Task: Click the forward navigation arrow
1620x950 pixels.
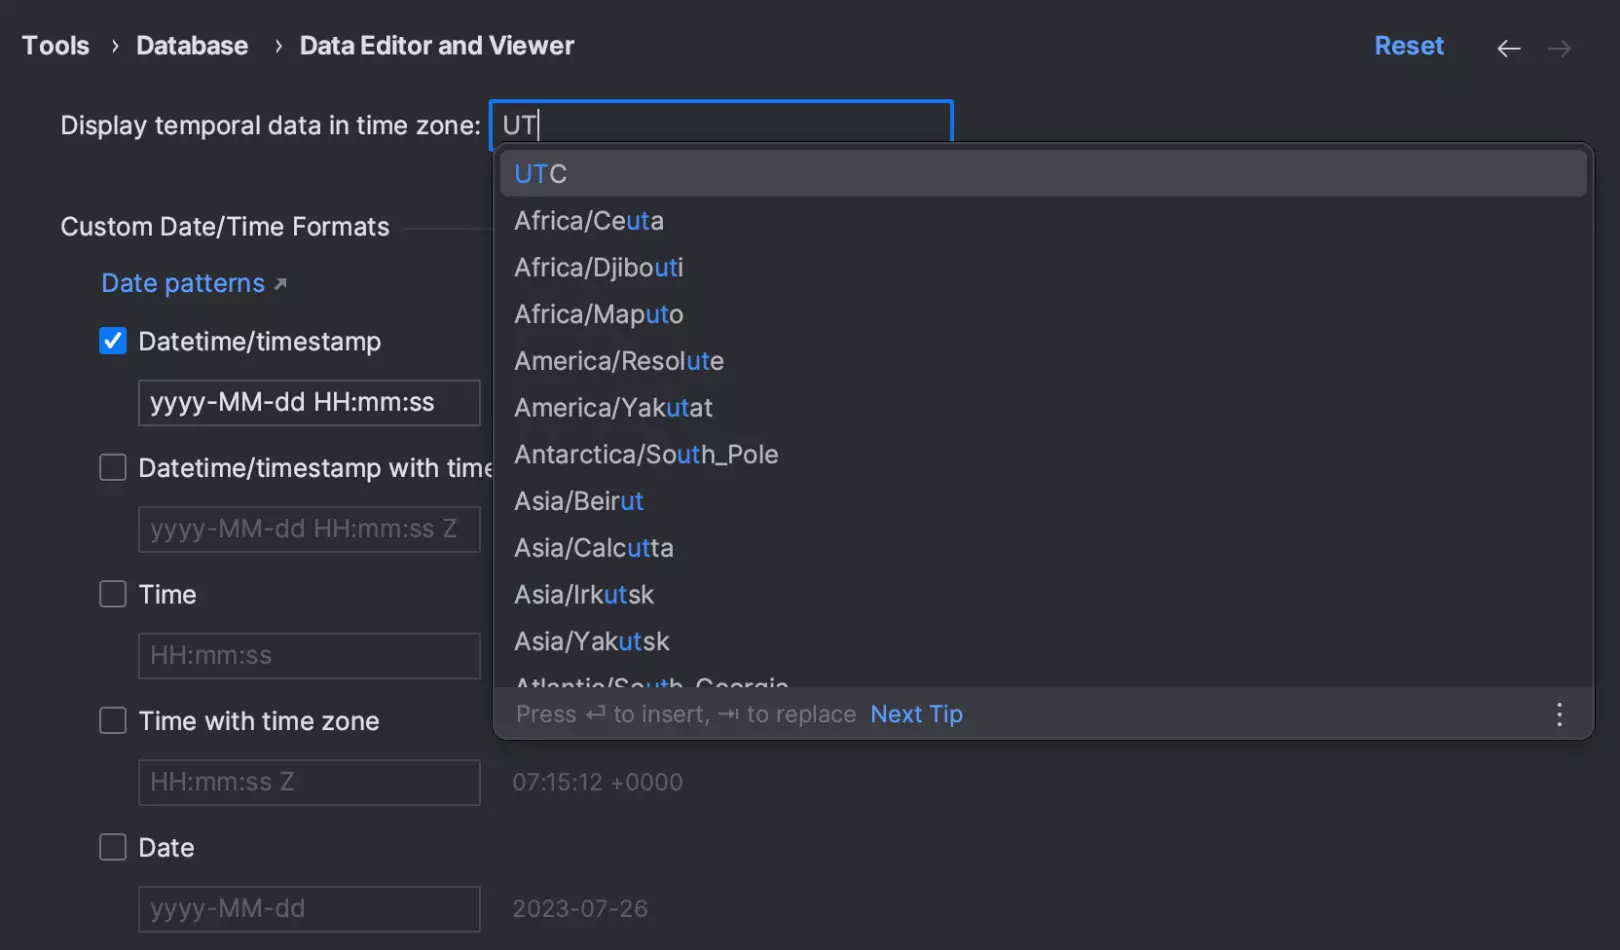Action: (1559, 48)
